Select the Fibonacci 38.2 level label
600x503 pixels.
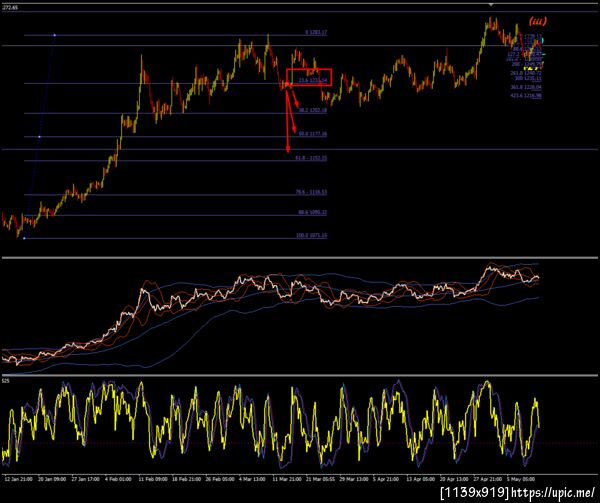point(313,110)
